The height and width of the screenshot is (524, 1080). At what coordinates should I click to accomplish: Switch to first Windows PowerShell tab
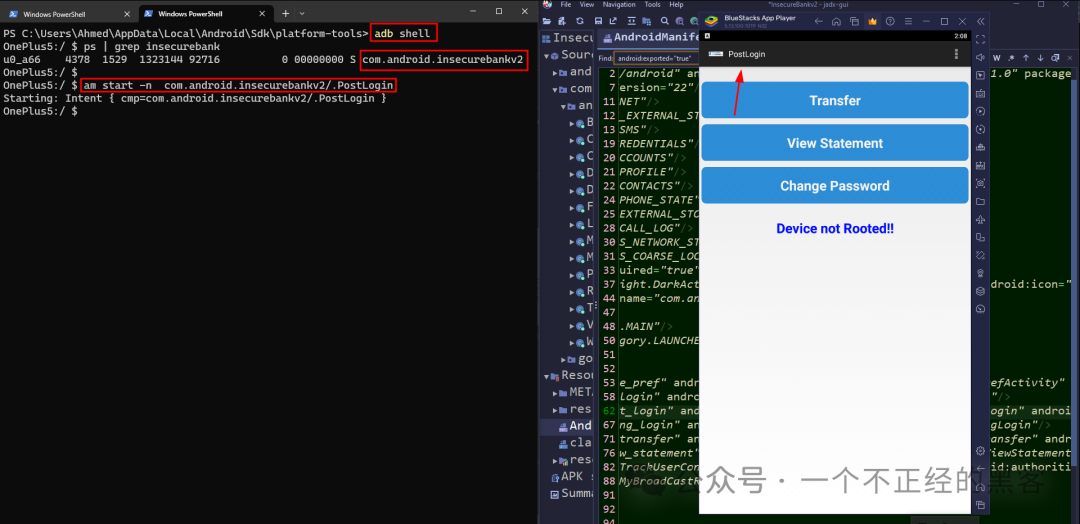(69, 14)
